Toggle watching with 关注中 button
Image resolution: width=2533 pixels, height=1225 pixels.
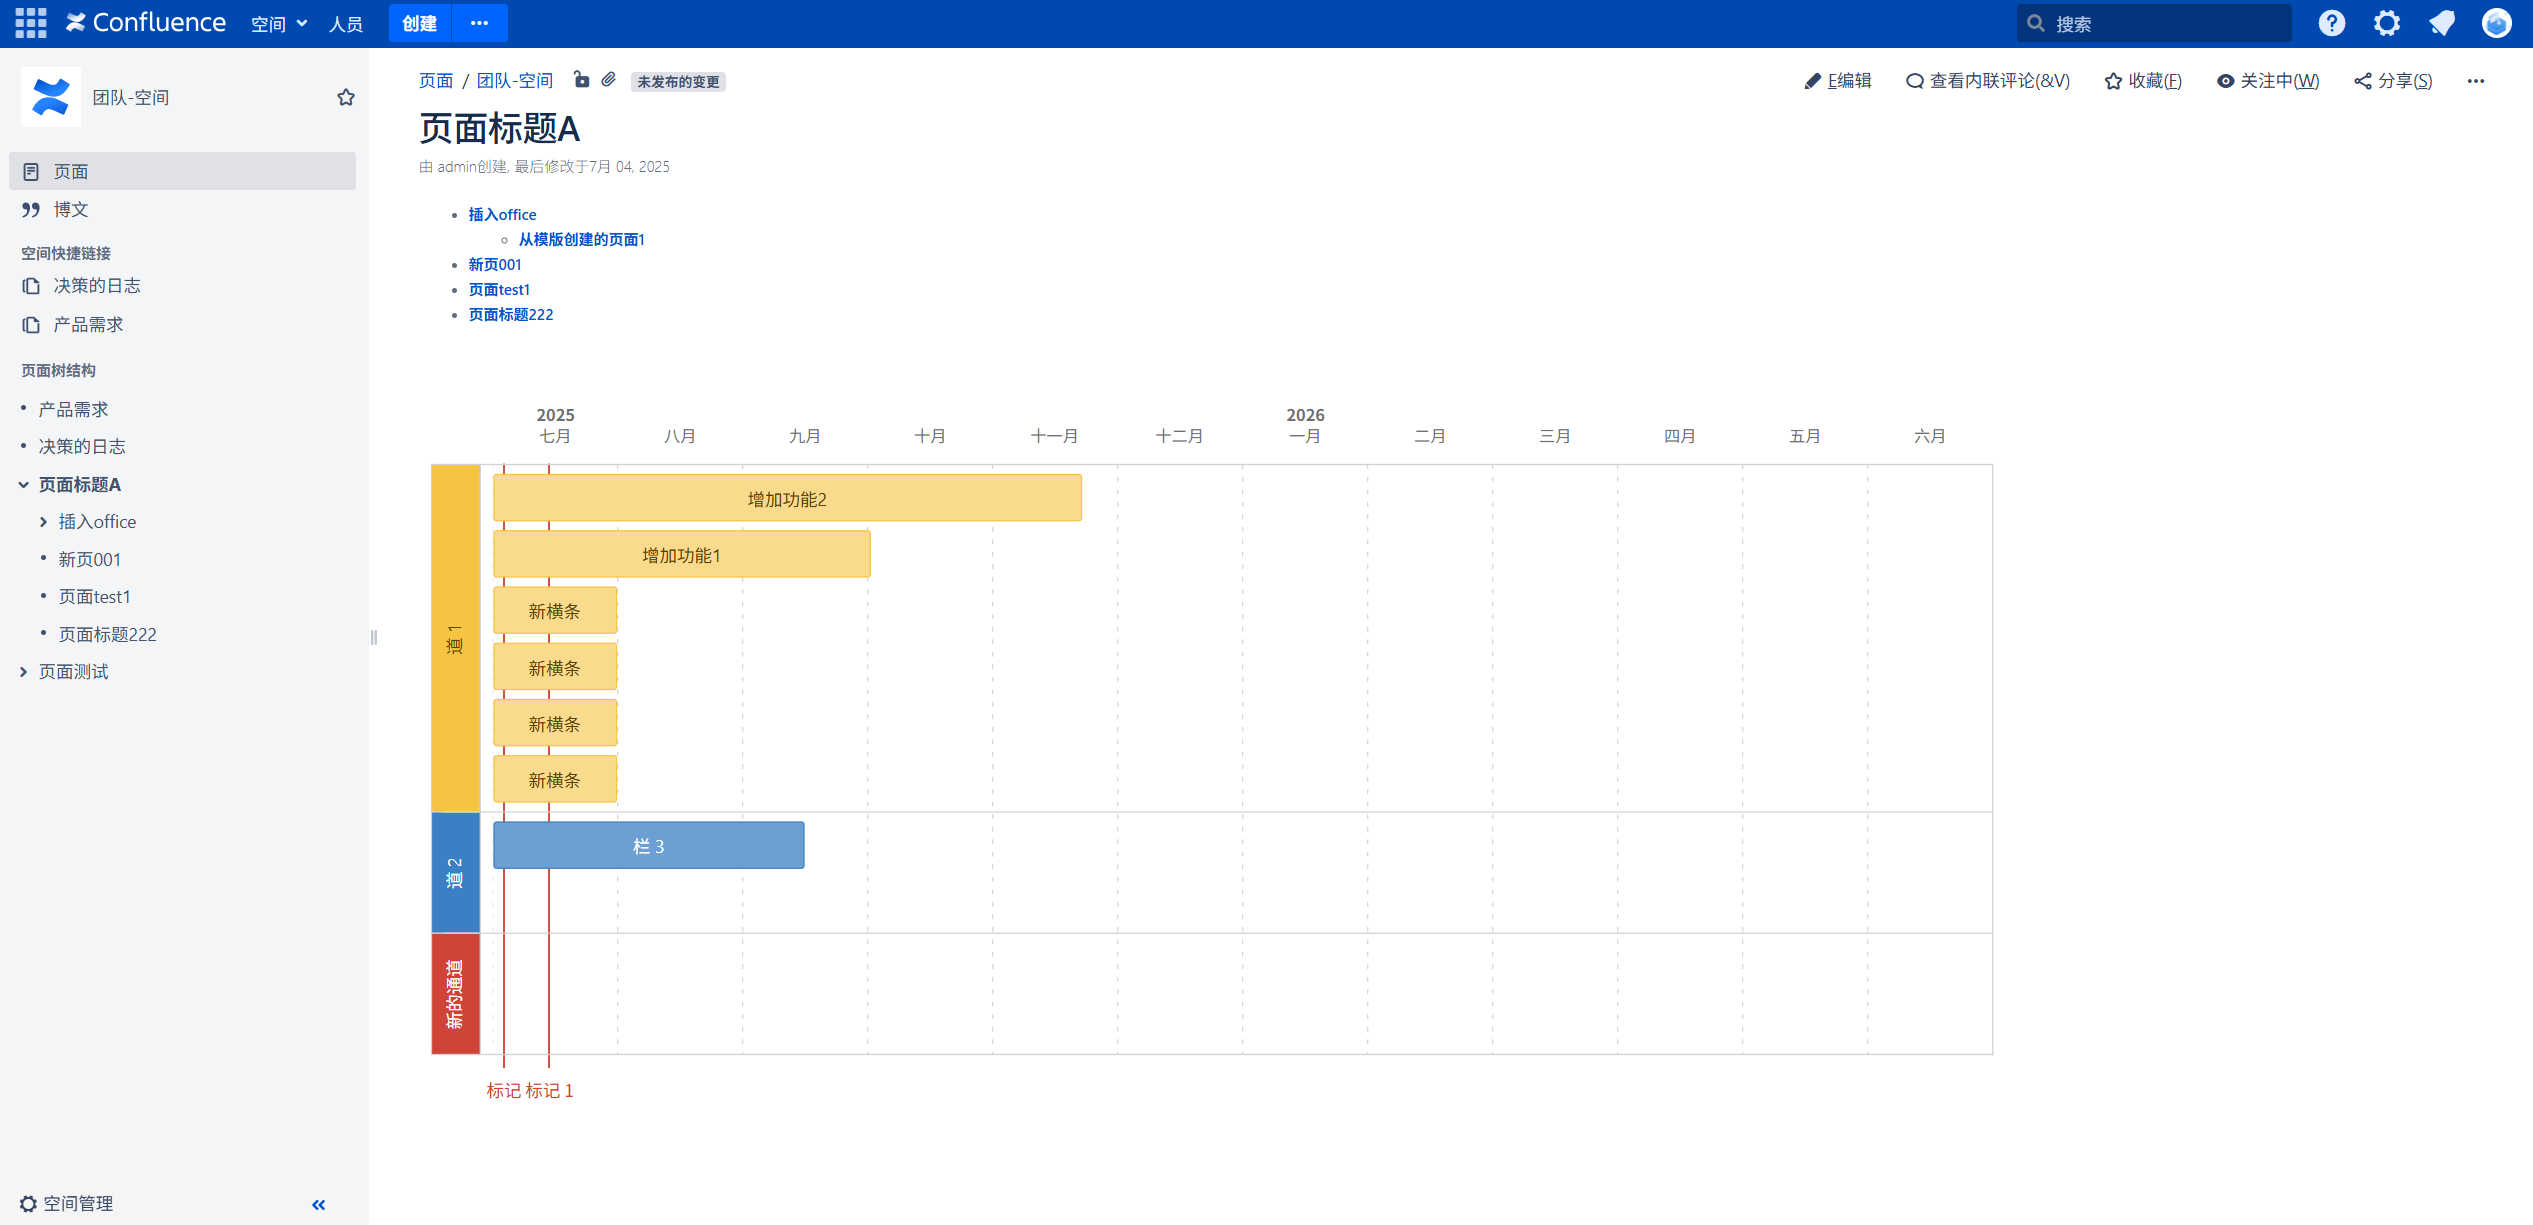(2267, 81)
